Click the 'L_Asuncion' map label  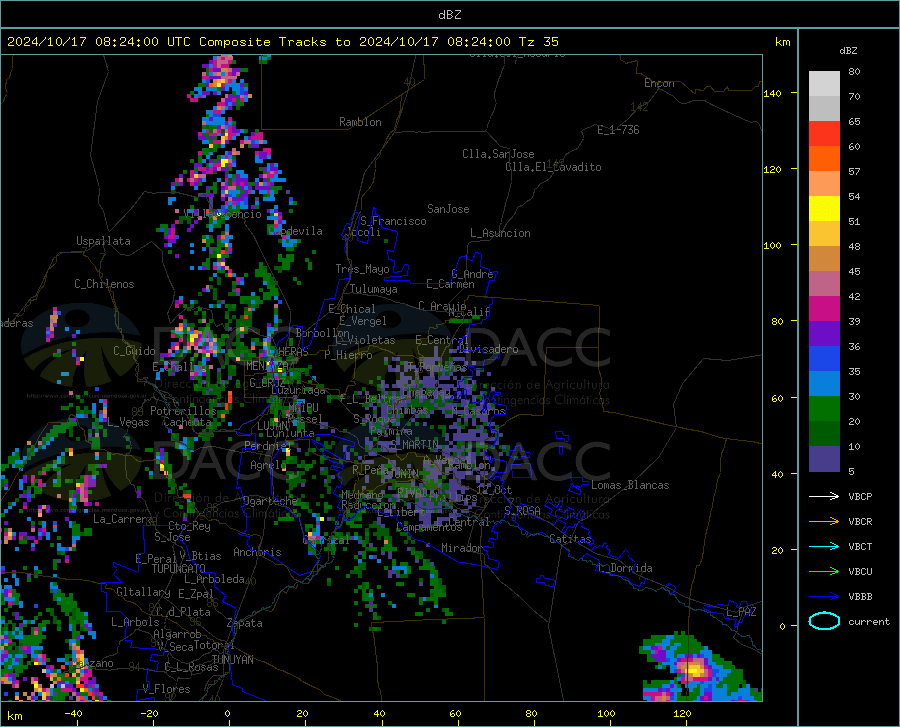pos(500,233)
